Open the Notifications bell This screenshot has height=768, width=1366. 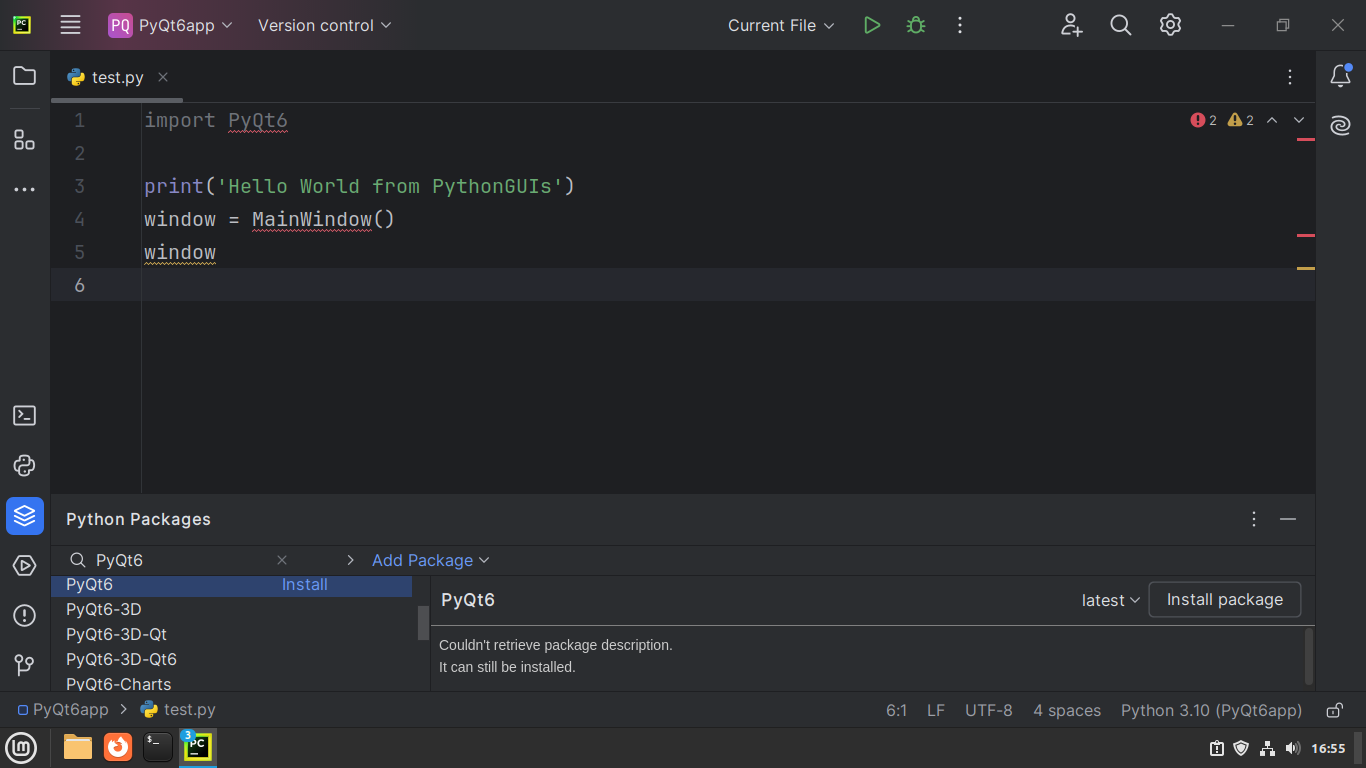coord(1341,76)
